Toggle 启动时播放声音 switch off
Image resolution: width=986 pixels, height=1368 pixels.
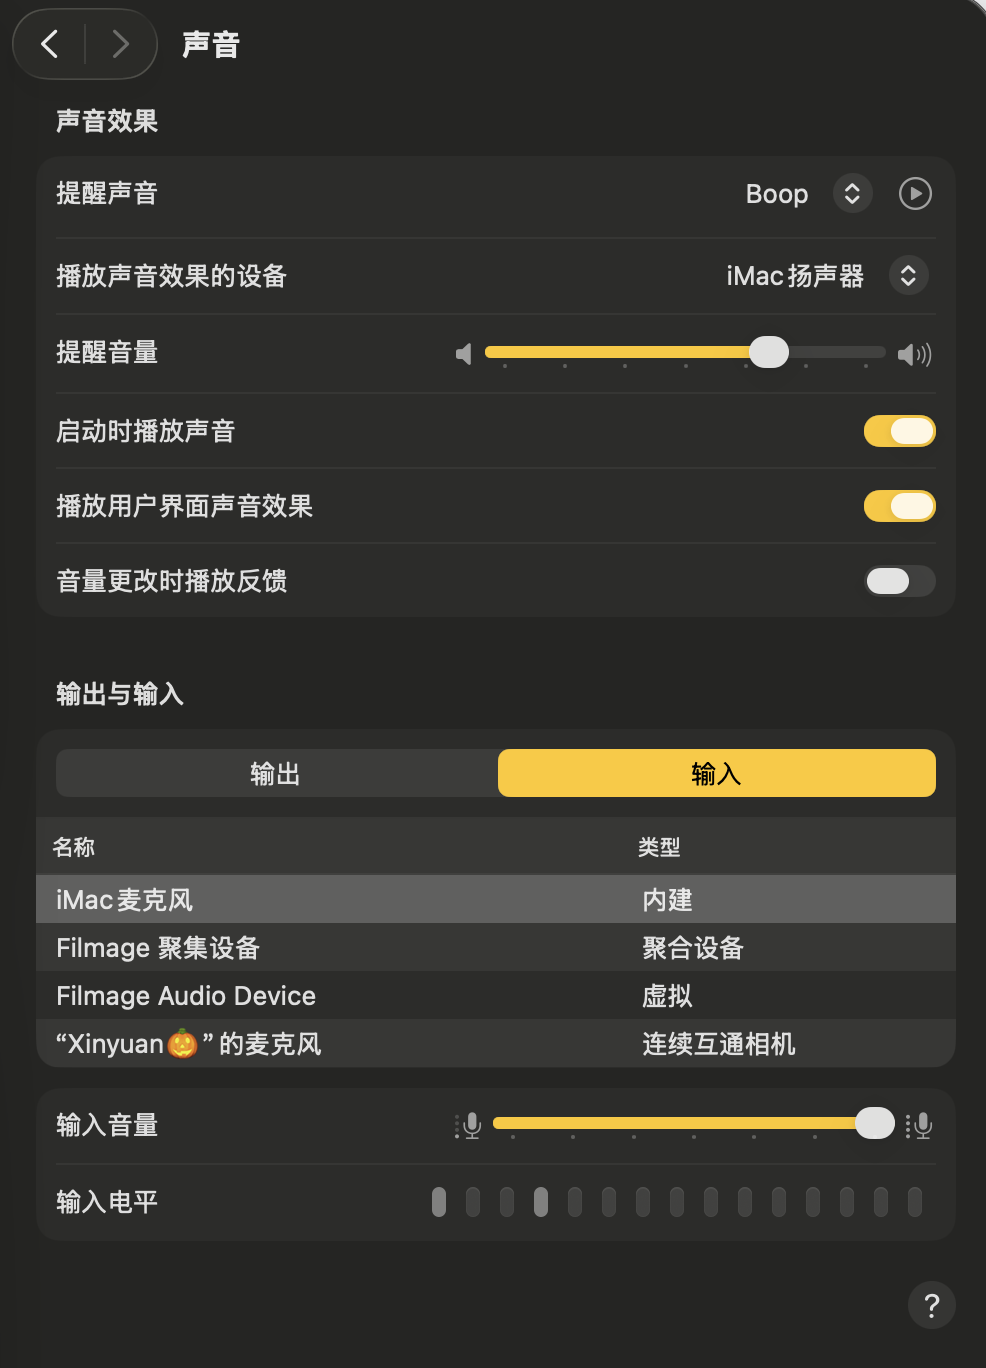899,431
